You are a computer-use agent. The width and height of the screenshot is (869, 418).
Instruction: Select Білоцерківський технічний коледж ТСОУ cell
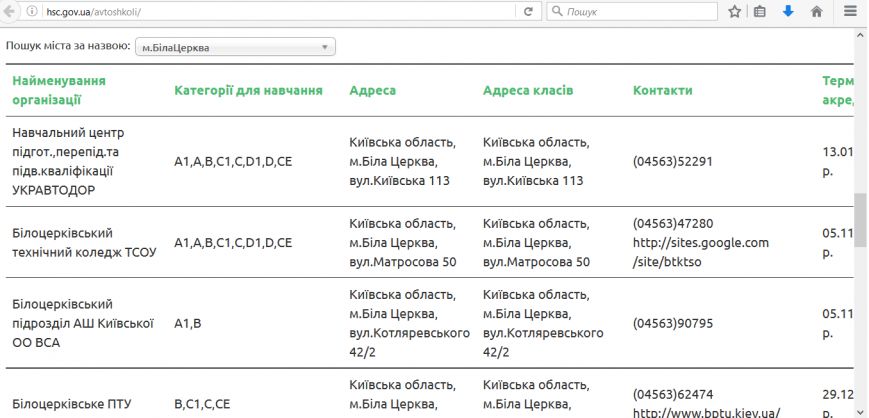tap(84, 242)
